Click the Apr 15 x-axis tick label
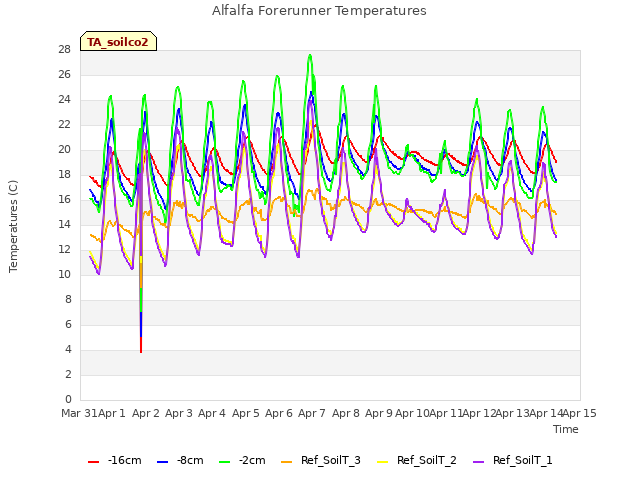The image size is (640, 480). click(580, 413)
